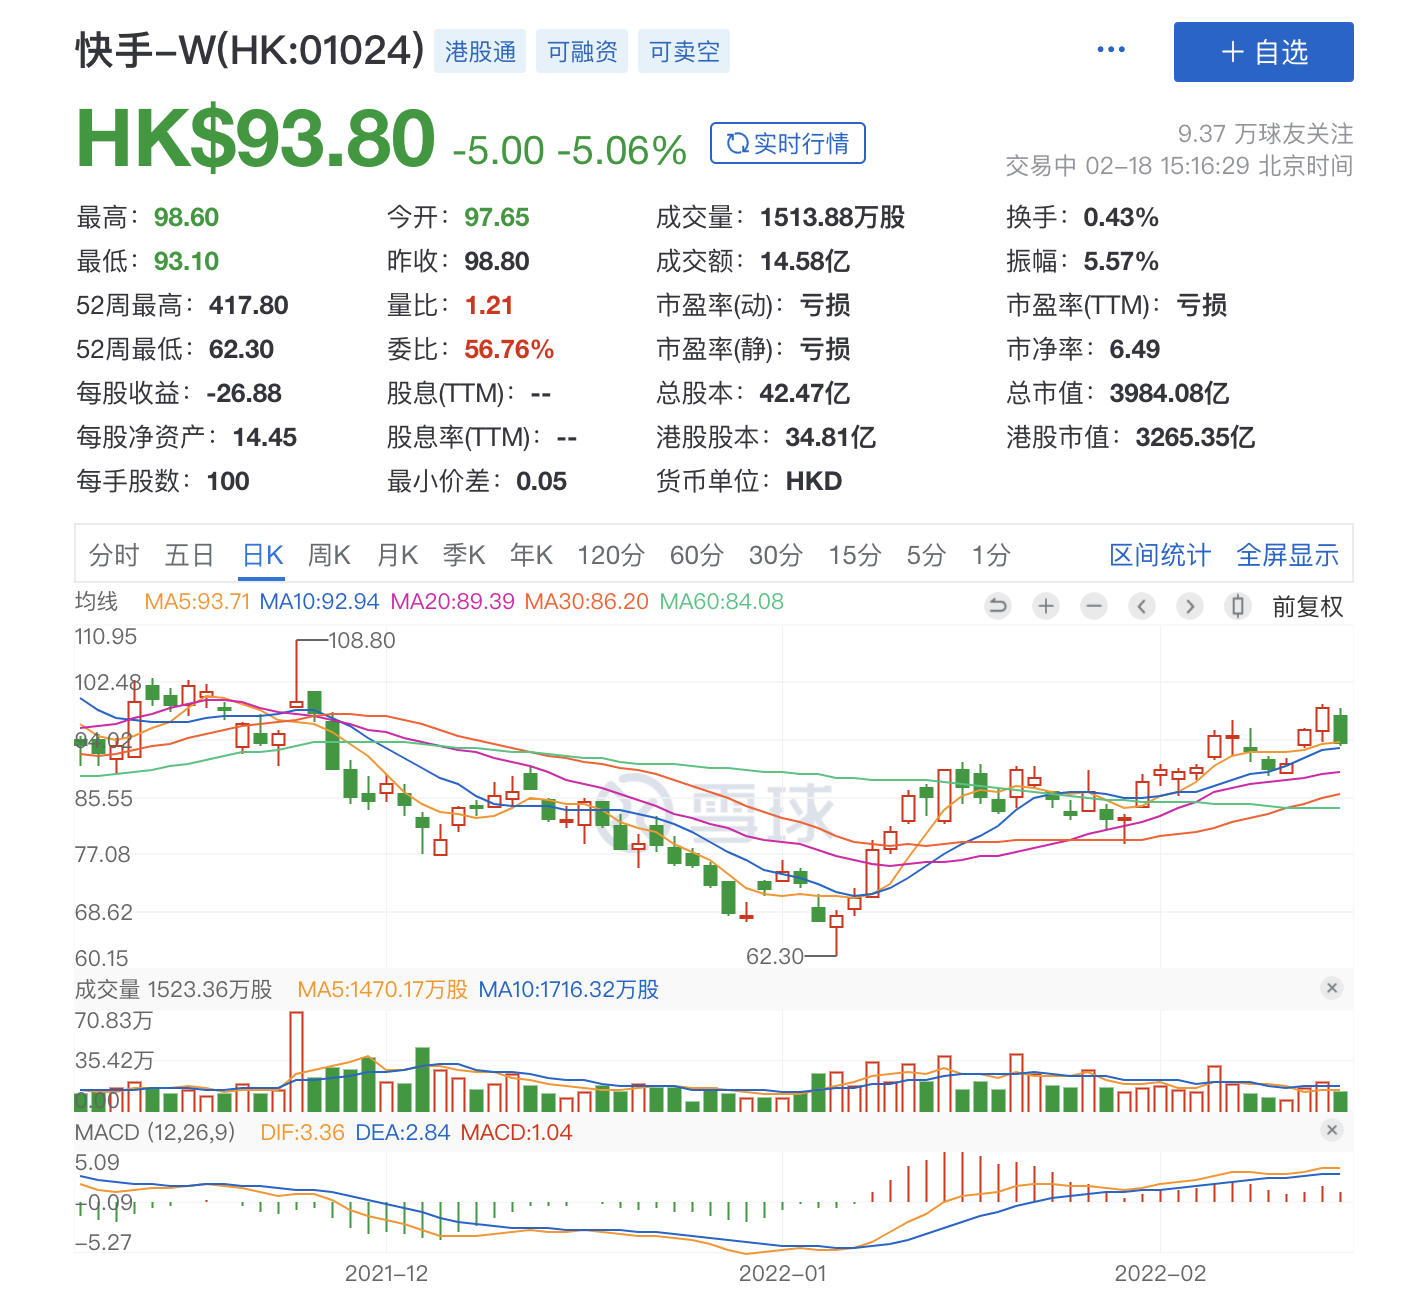Click the 总市值 value 3984.08亿
The height and width of the screenshot is (1302, 1402).
tap(1169, 393)
